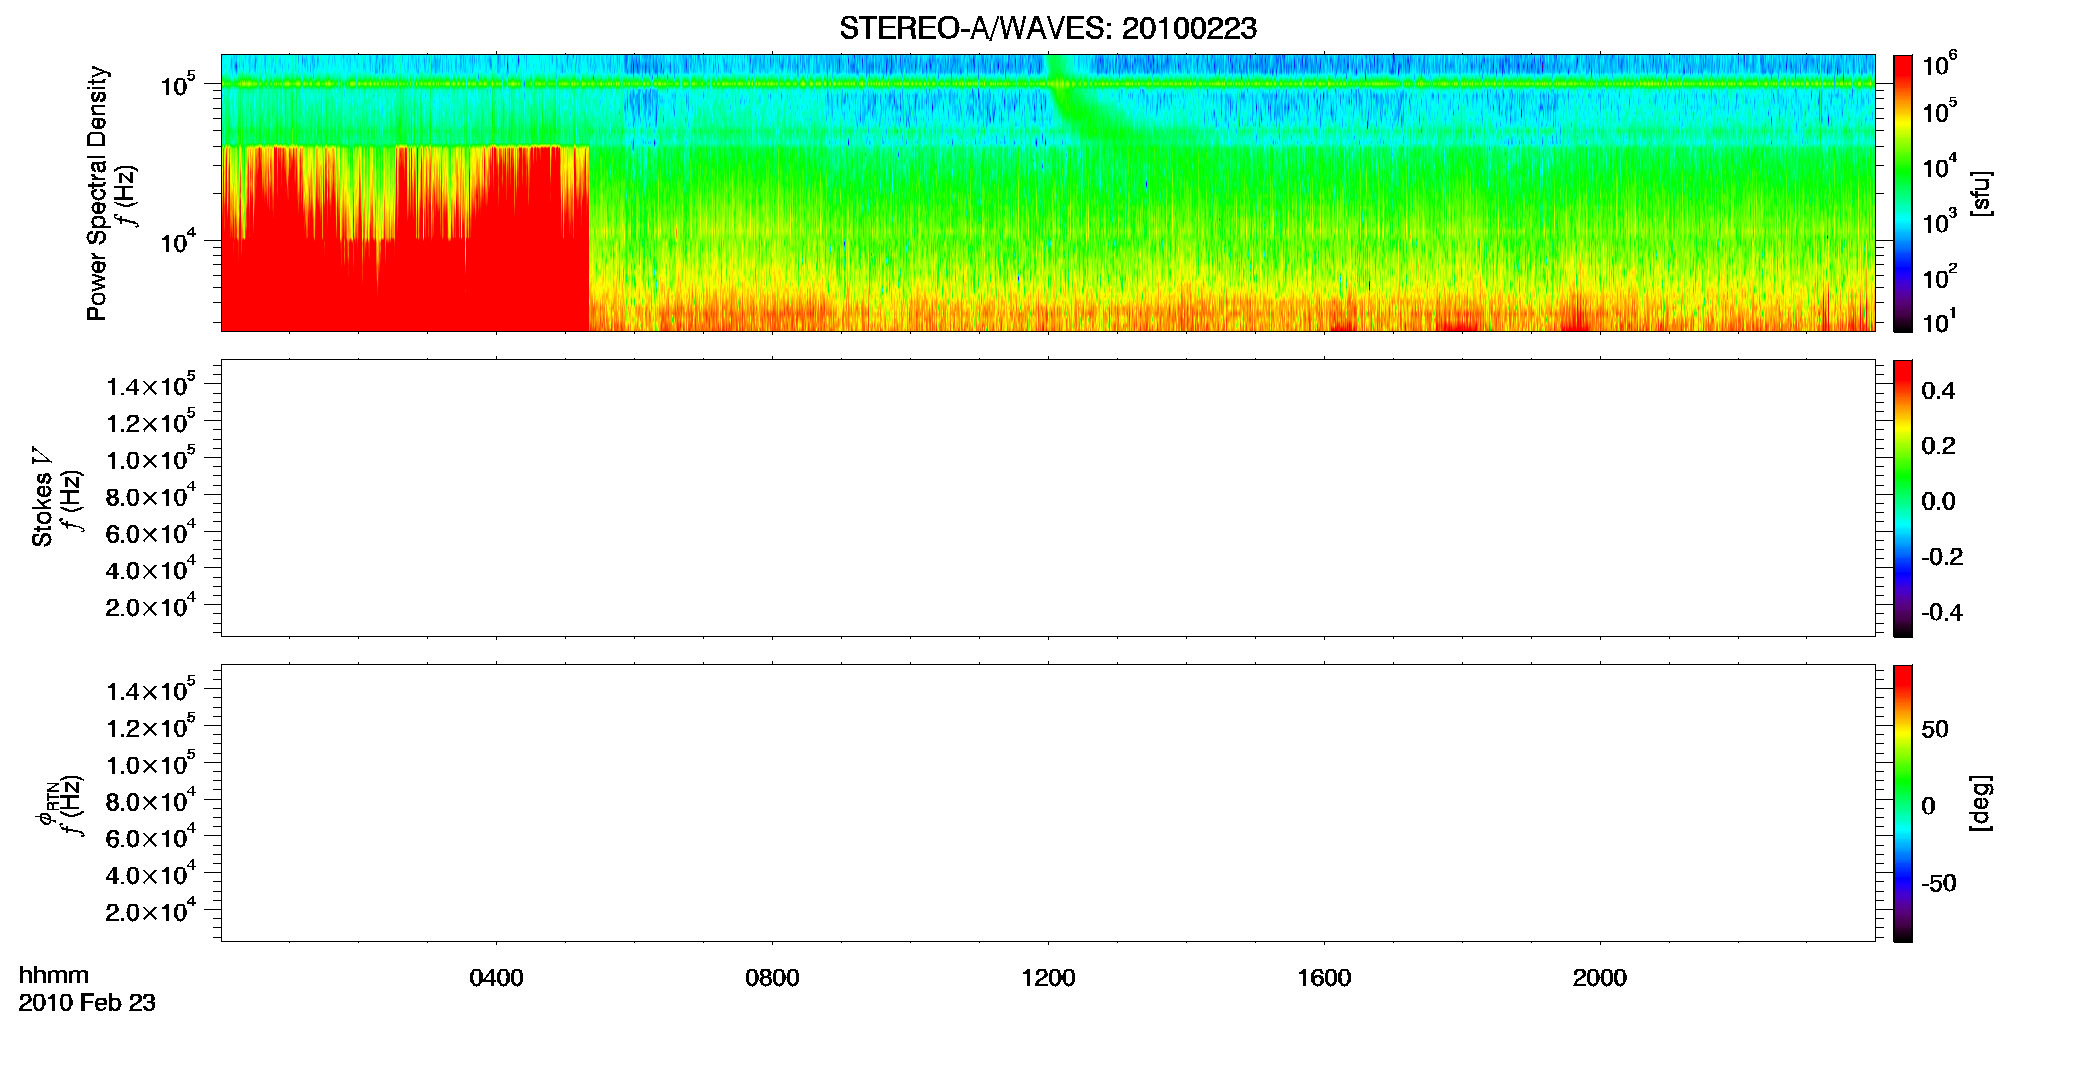Image resolution: width=2096 pixels, height=1080 pixels.
Task: Click the power spectral density spectrogram
Action: point(1047,192)
